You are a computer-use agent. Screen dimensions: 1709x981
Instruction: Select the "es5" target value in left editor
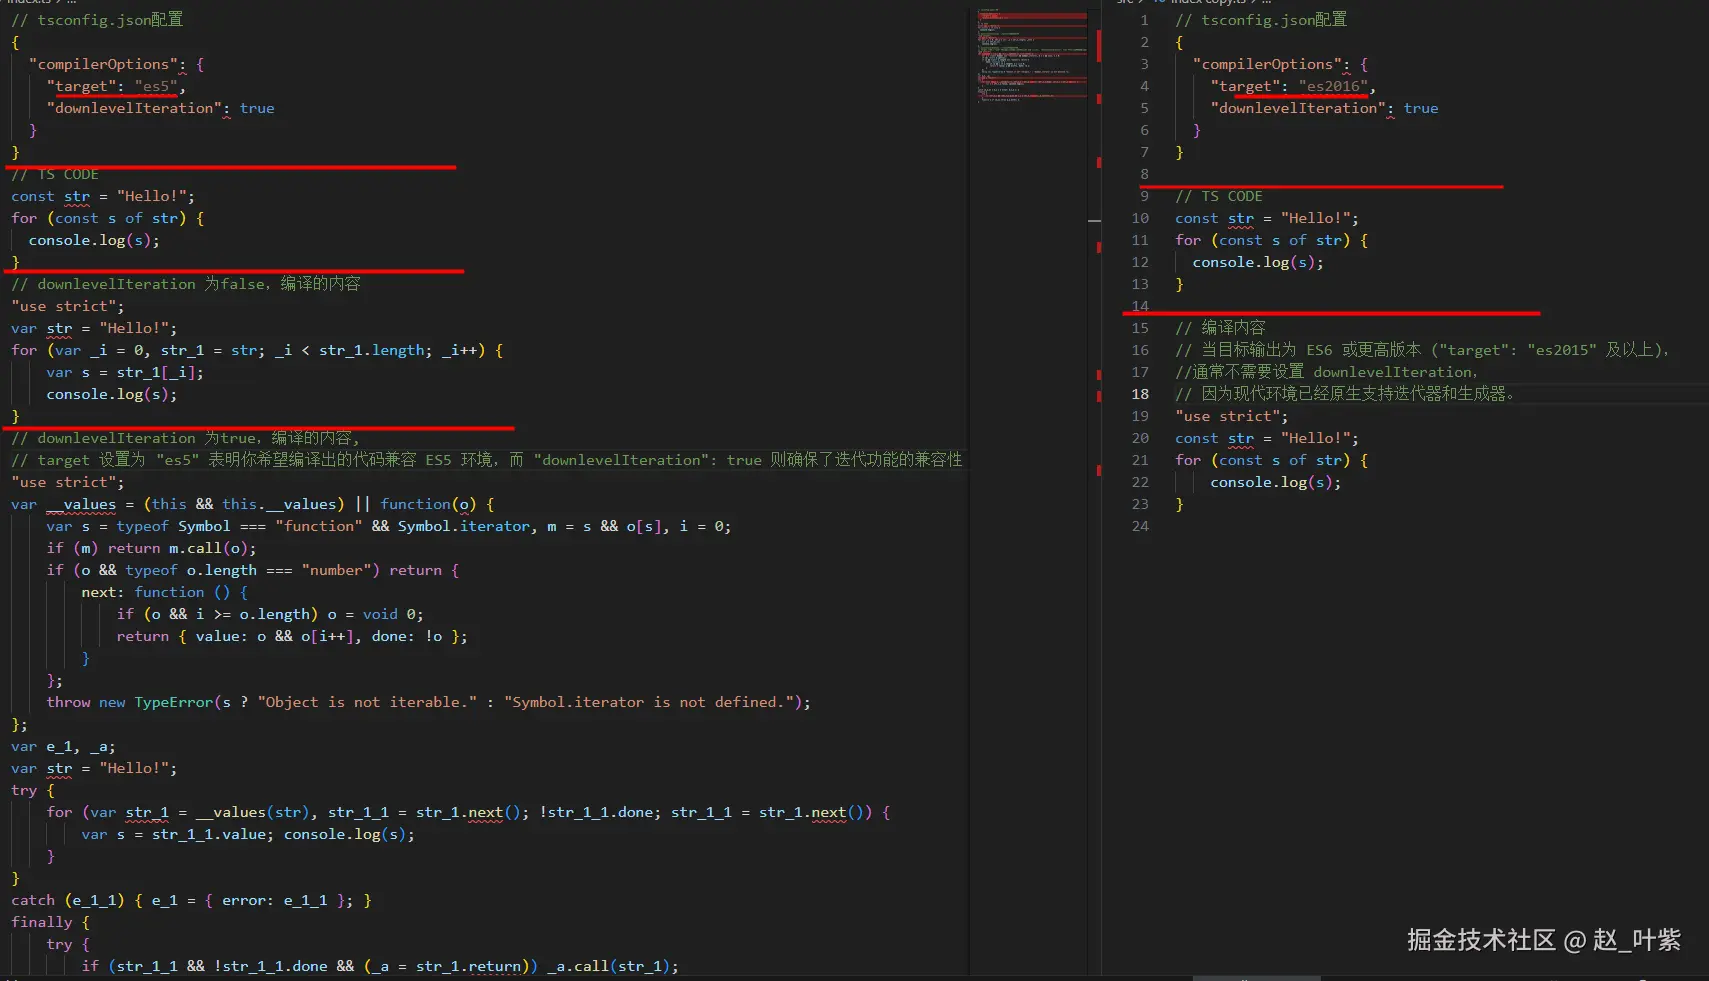(x=156, y=86)
